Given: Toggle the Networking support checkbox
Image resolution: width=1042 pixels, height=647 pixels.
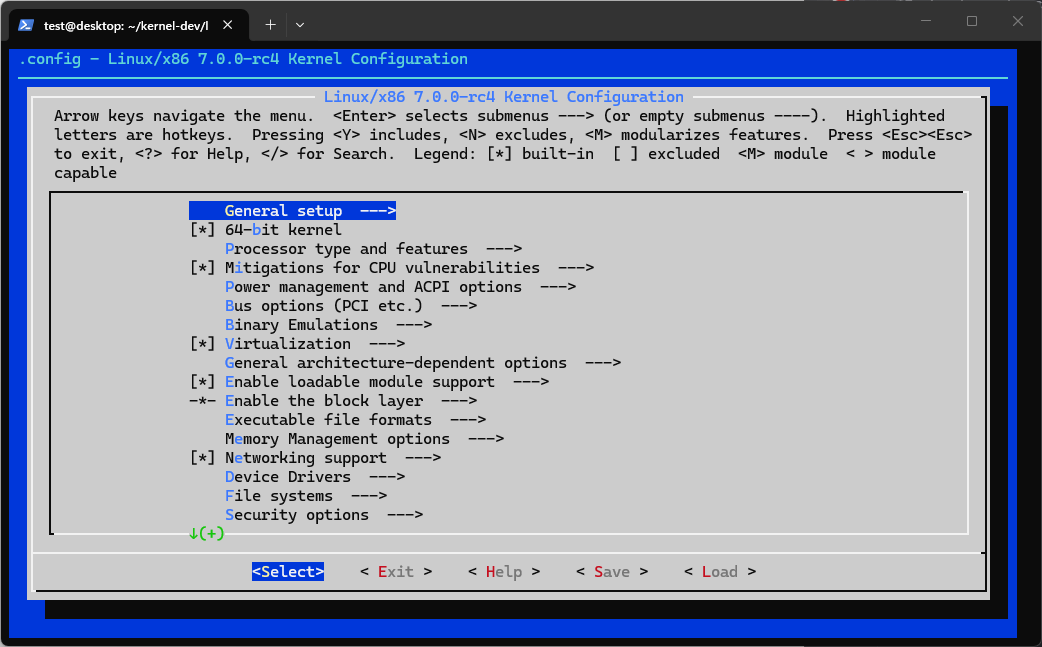Looking at the screenshot, I should pos(203,458).
